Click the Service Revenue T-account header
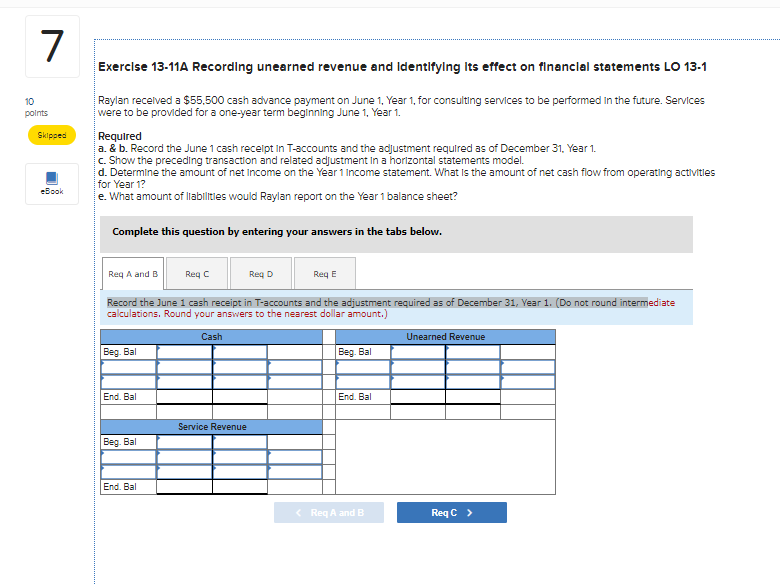The image size is (780, 584). click(x=211, y=427)
